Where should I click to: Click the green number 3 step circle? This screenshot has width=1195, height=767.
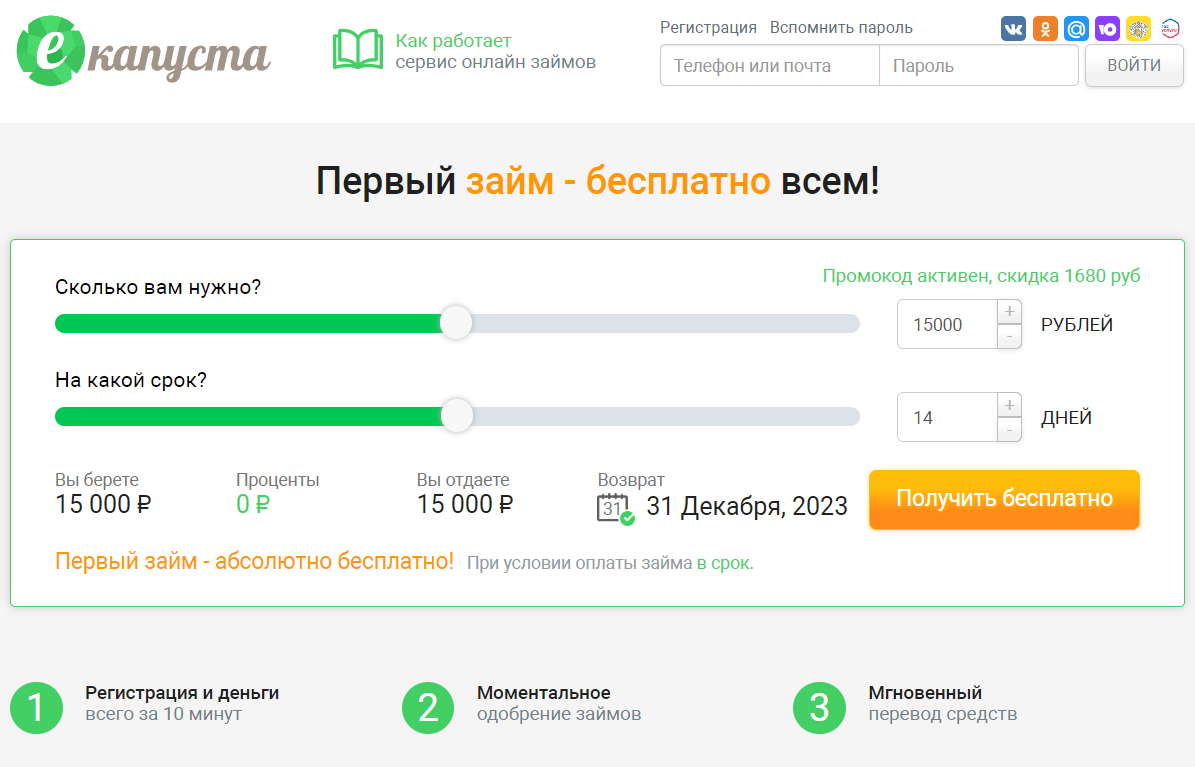(x=819, y=708)
